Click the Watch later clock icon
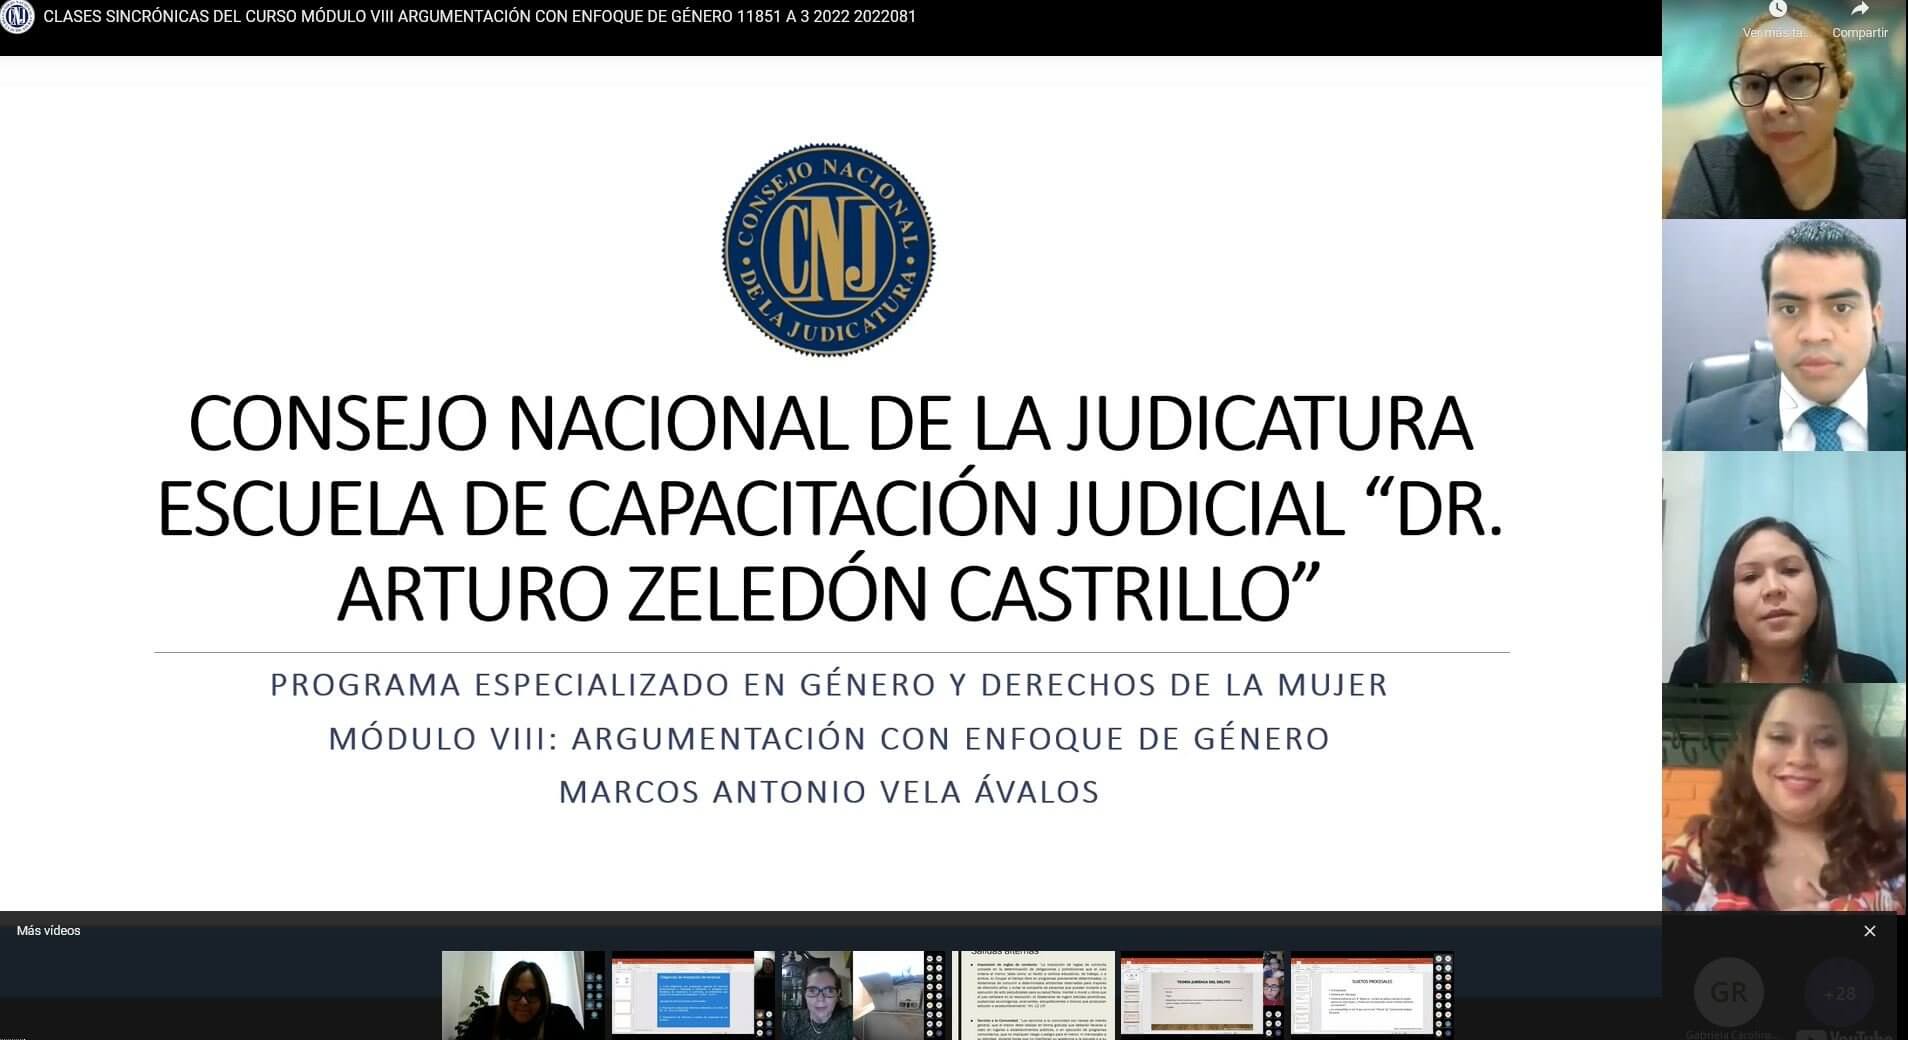Image resolution: width=1908 pixels, height=1040 pixels. coord(1777,10)
